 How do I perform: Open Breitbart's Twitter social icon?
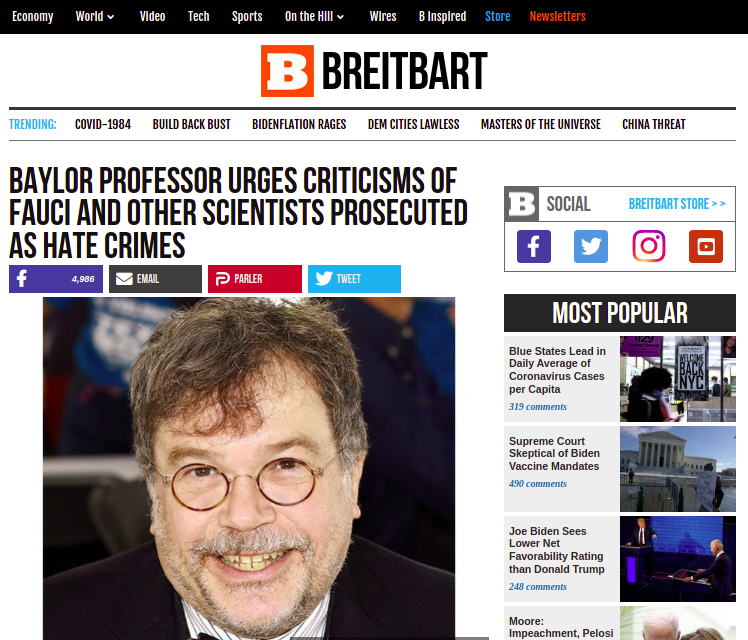tap(591, 247)
